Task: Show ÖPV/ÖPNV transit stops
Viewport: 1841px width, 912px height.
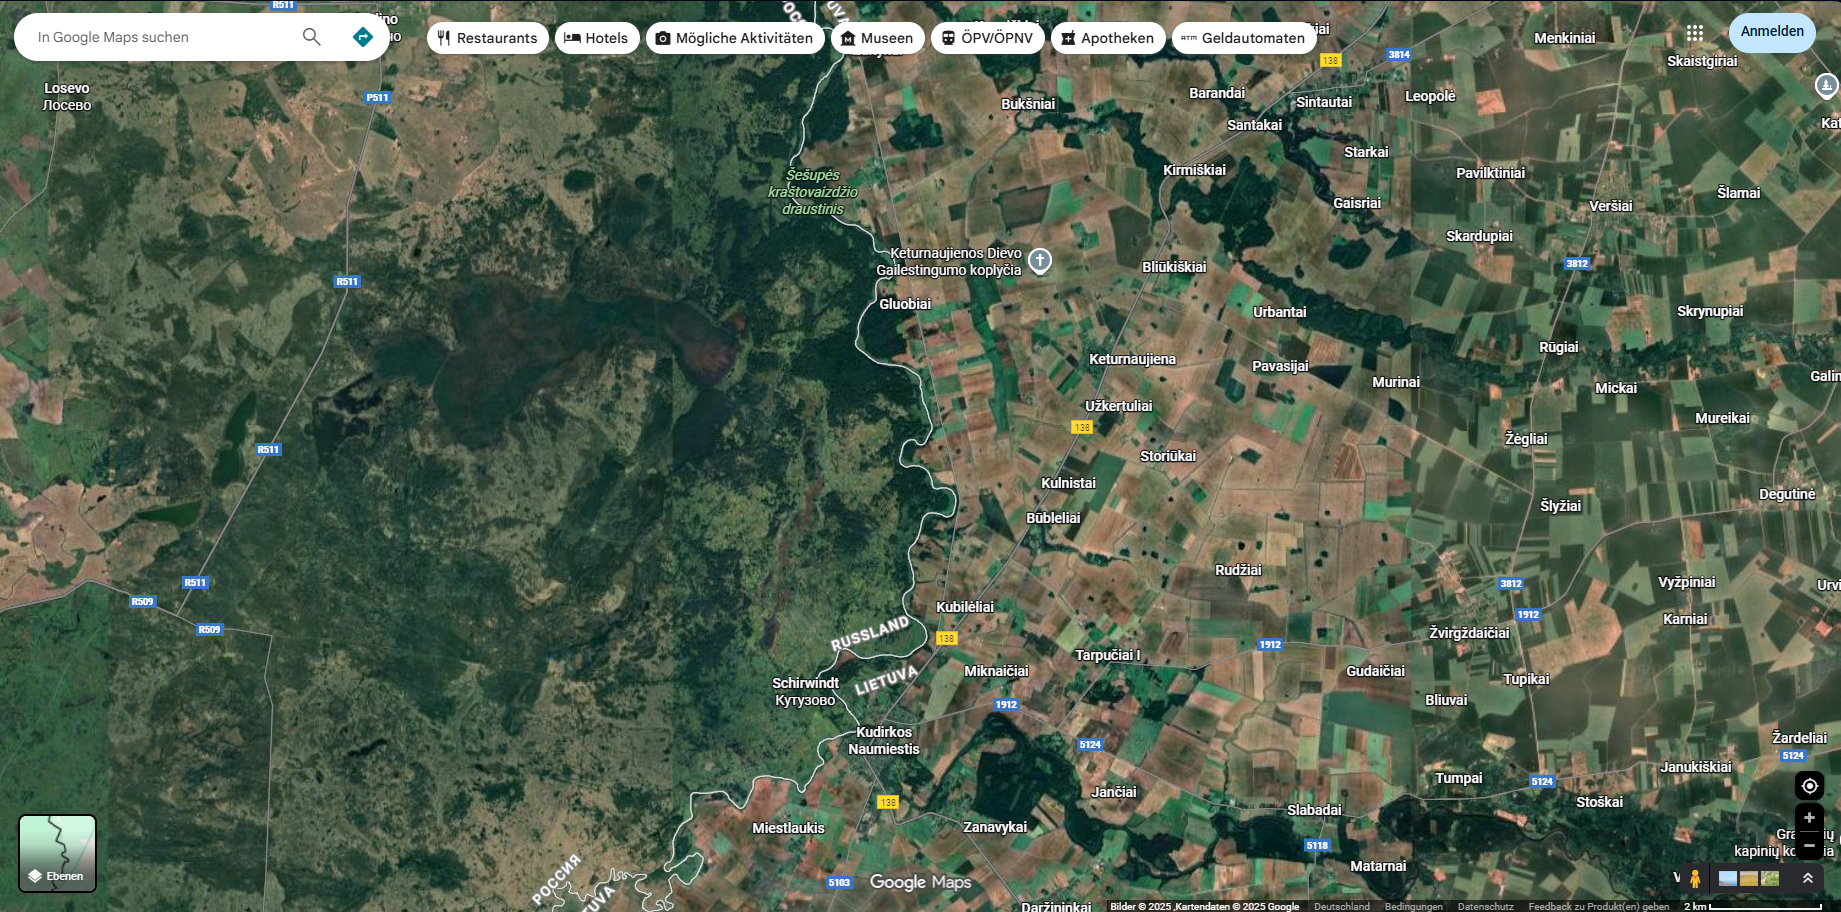Action: [988, 38]
